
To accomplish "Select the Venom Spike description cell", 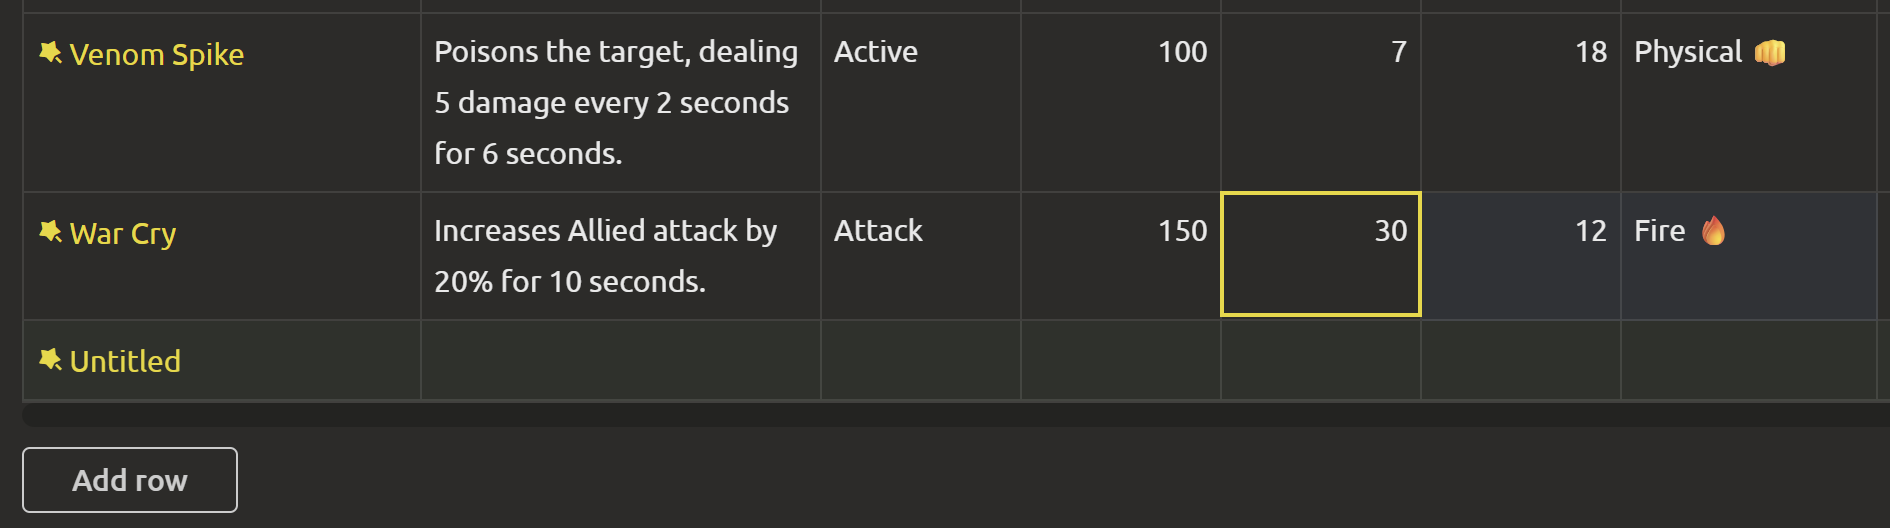I will point(621,102).
